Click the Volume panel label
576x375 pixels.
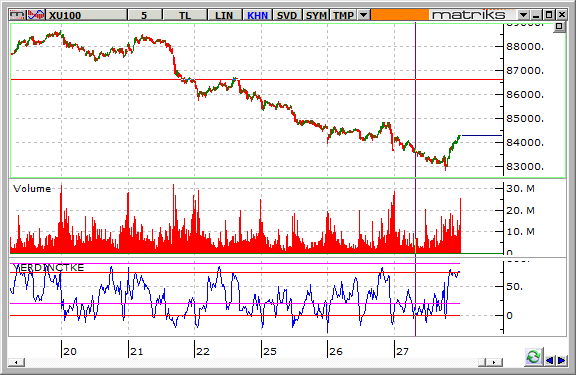click(32, 189)
